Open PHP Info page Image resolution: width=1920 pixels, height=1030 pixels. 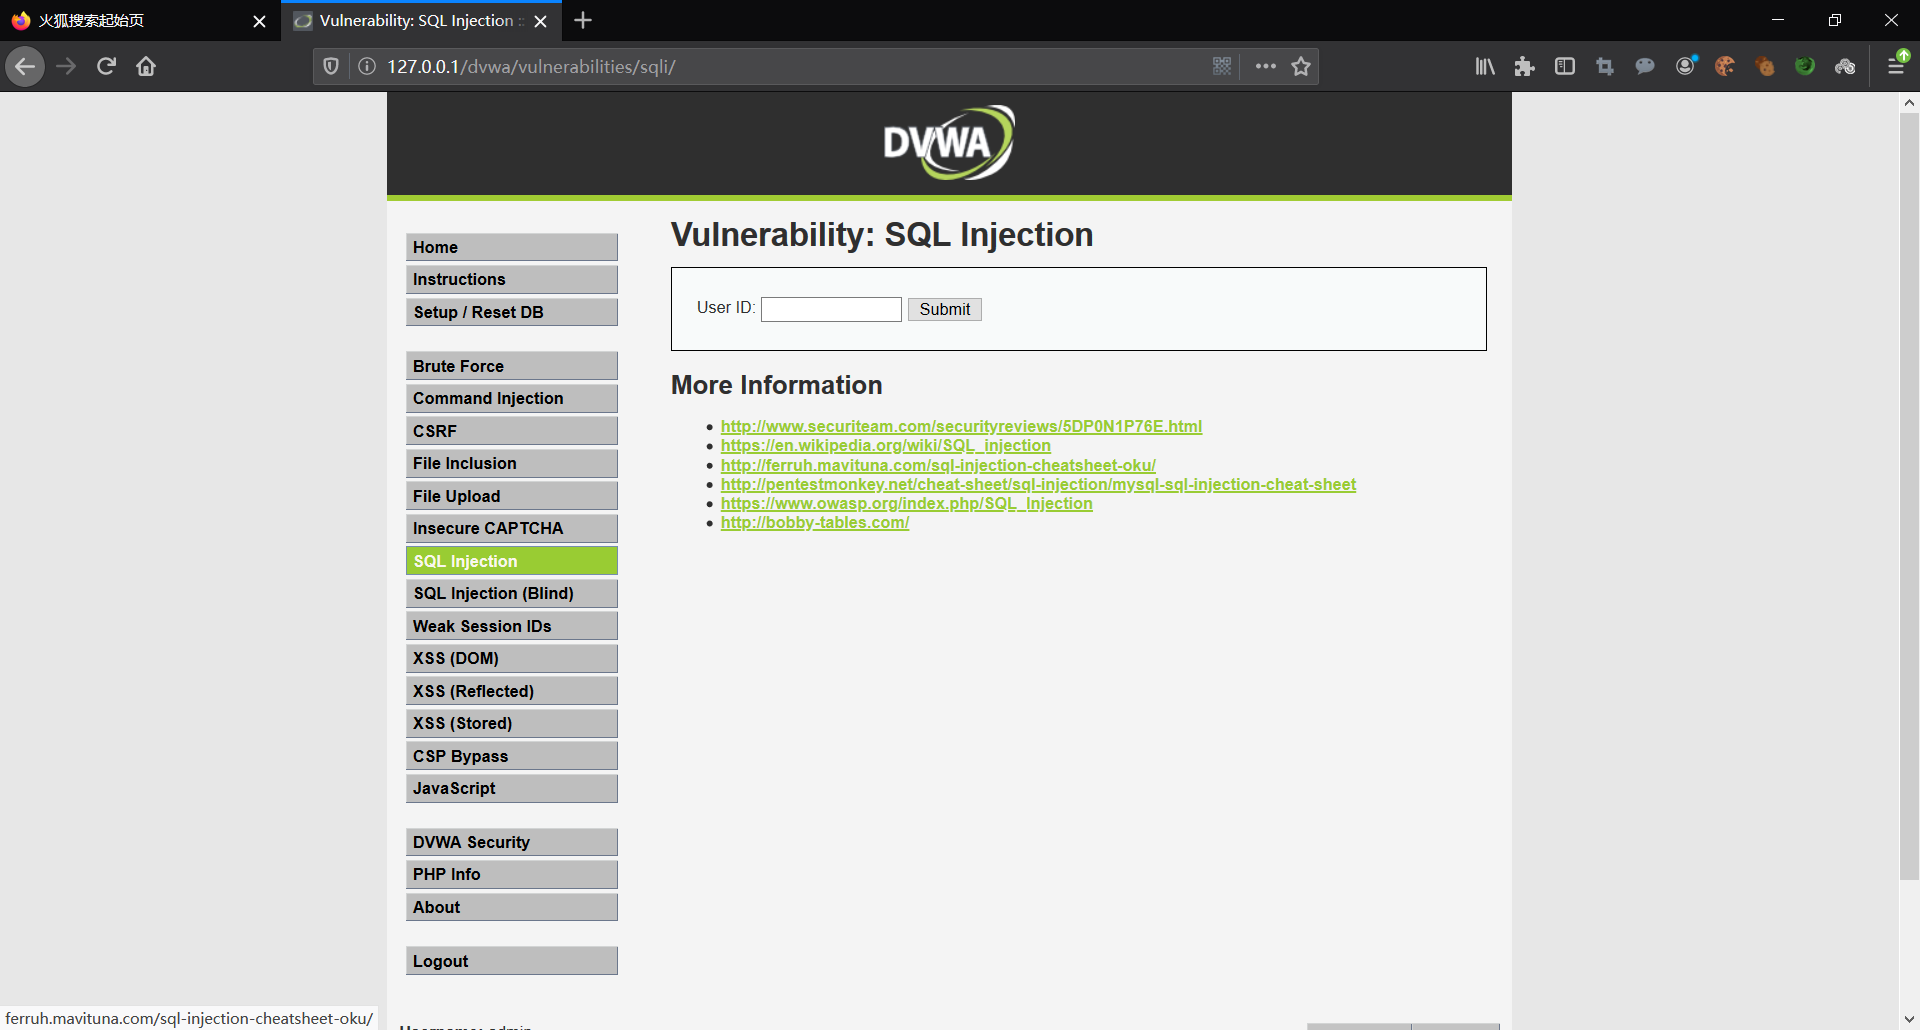512,874
